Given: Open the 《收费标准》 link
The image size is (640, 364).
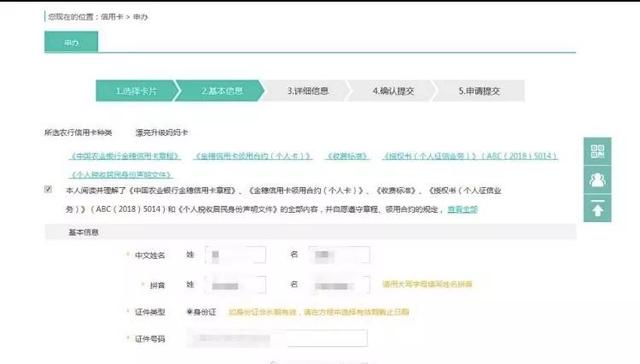Looking at the screenshot, I should 347,156.
